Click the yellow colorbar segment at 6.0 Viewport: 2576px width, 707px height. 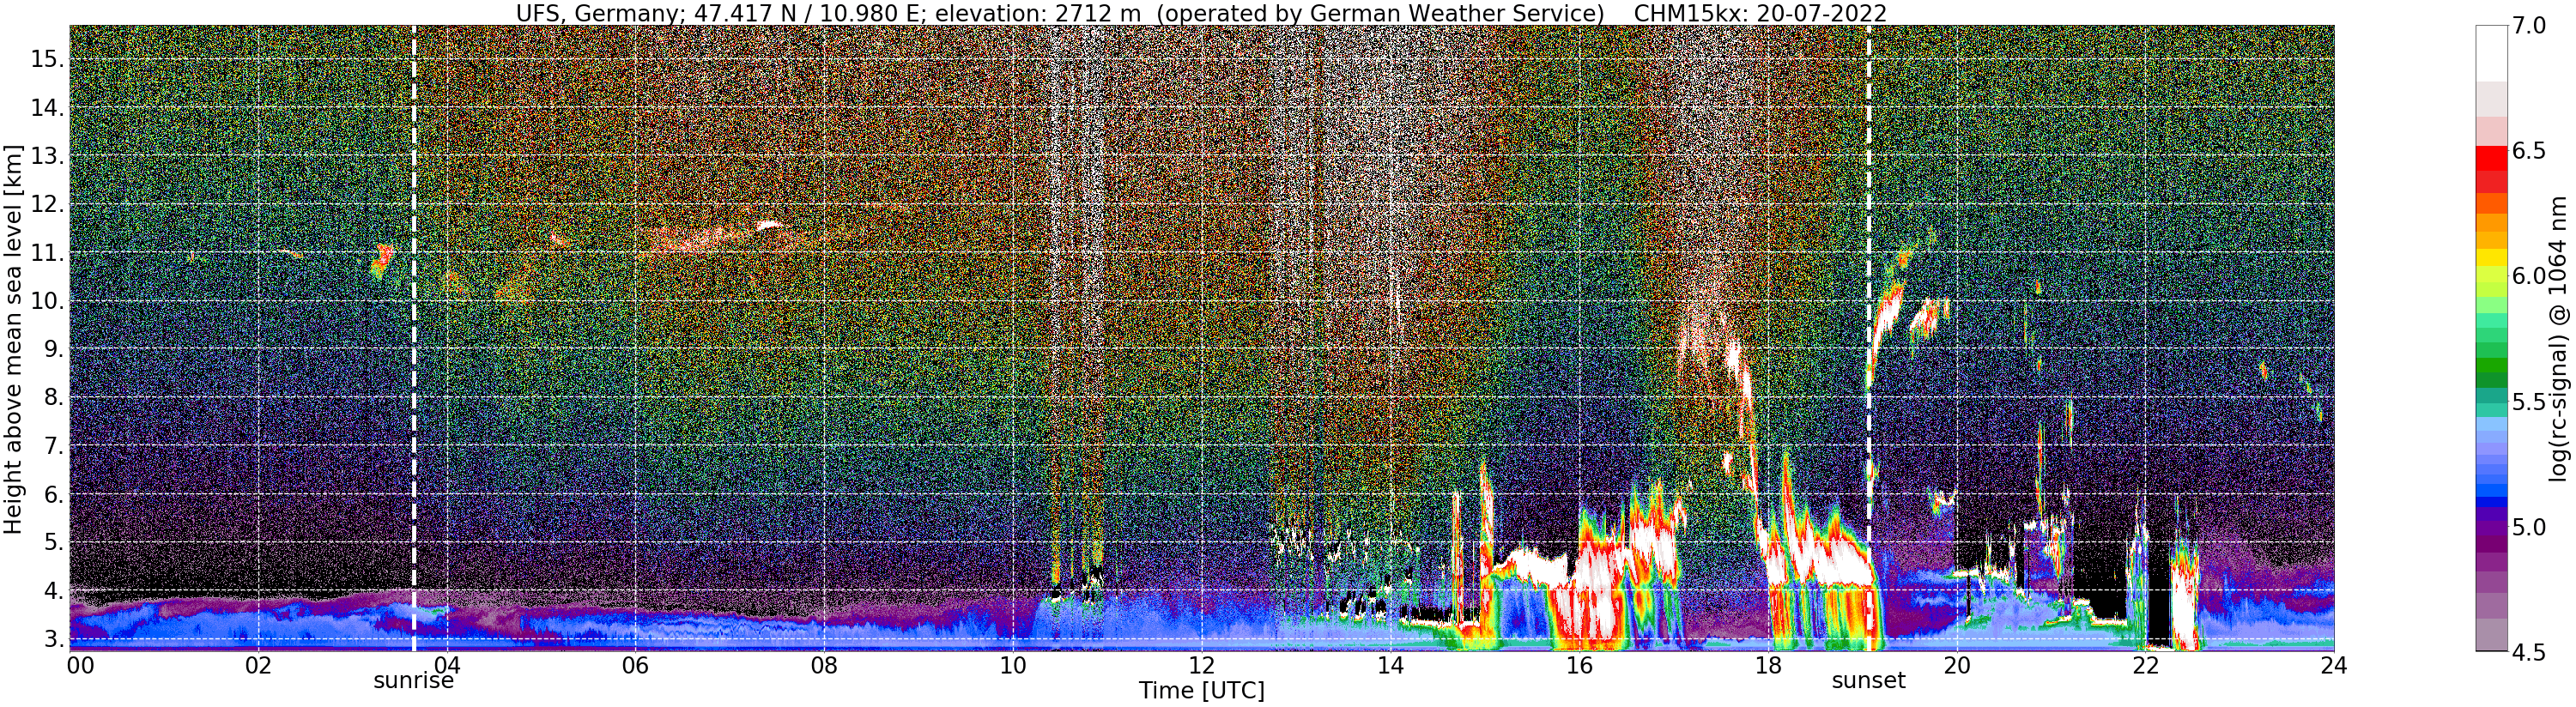(2491, 258)
